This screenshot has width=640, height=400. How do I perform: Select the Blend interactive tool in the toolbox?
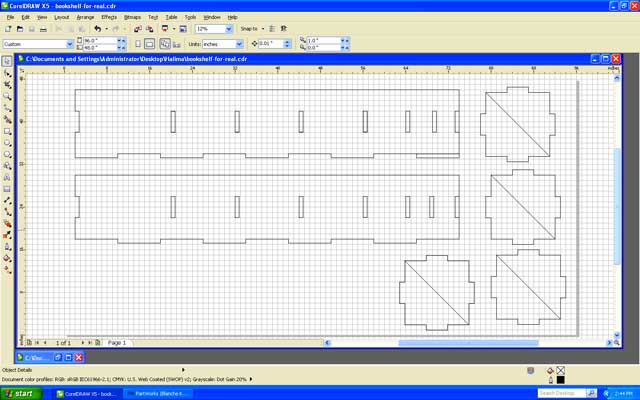coord(7,223)
